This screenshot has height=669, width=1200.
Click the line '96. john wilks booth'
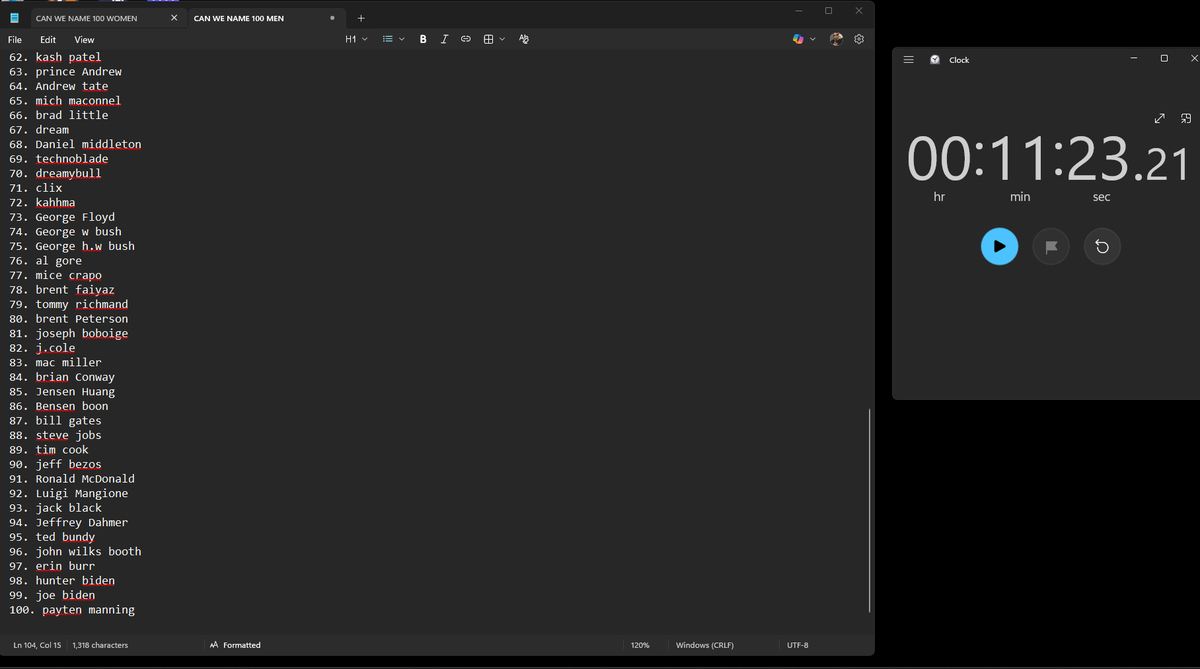tap(75, 551)
